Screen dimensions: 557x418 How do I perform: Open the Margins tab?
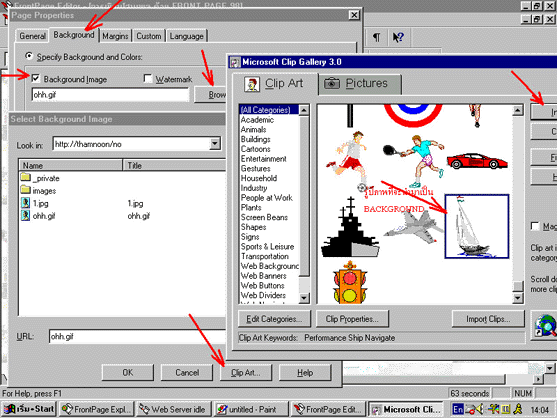(115, 36)
